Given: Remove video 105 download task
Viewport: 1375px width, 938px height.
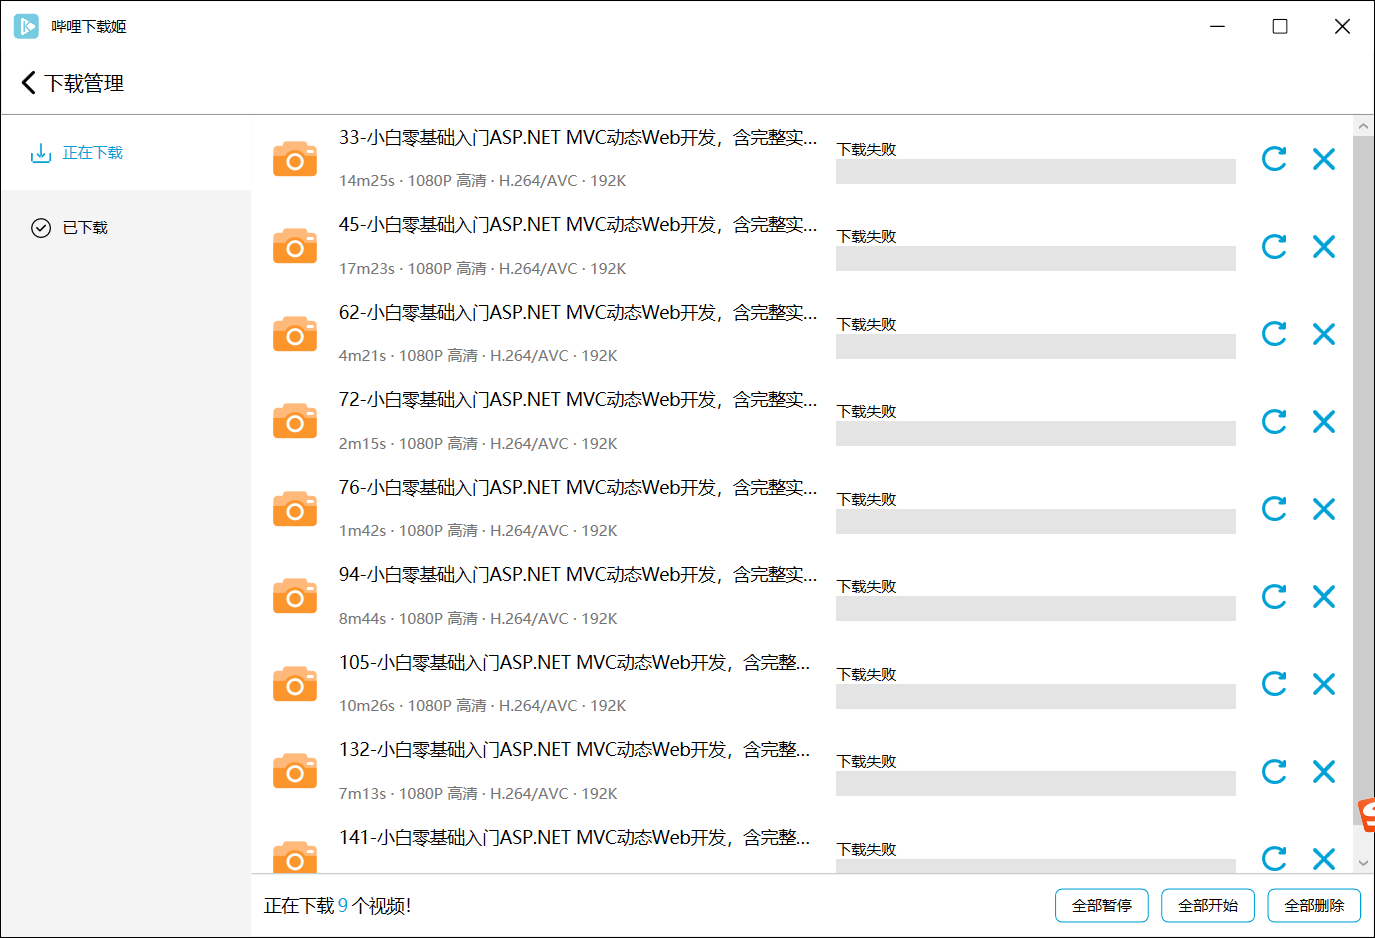Looking at the screenshot, I should pos(1324,684).
